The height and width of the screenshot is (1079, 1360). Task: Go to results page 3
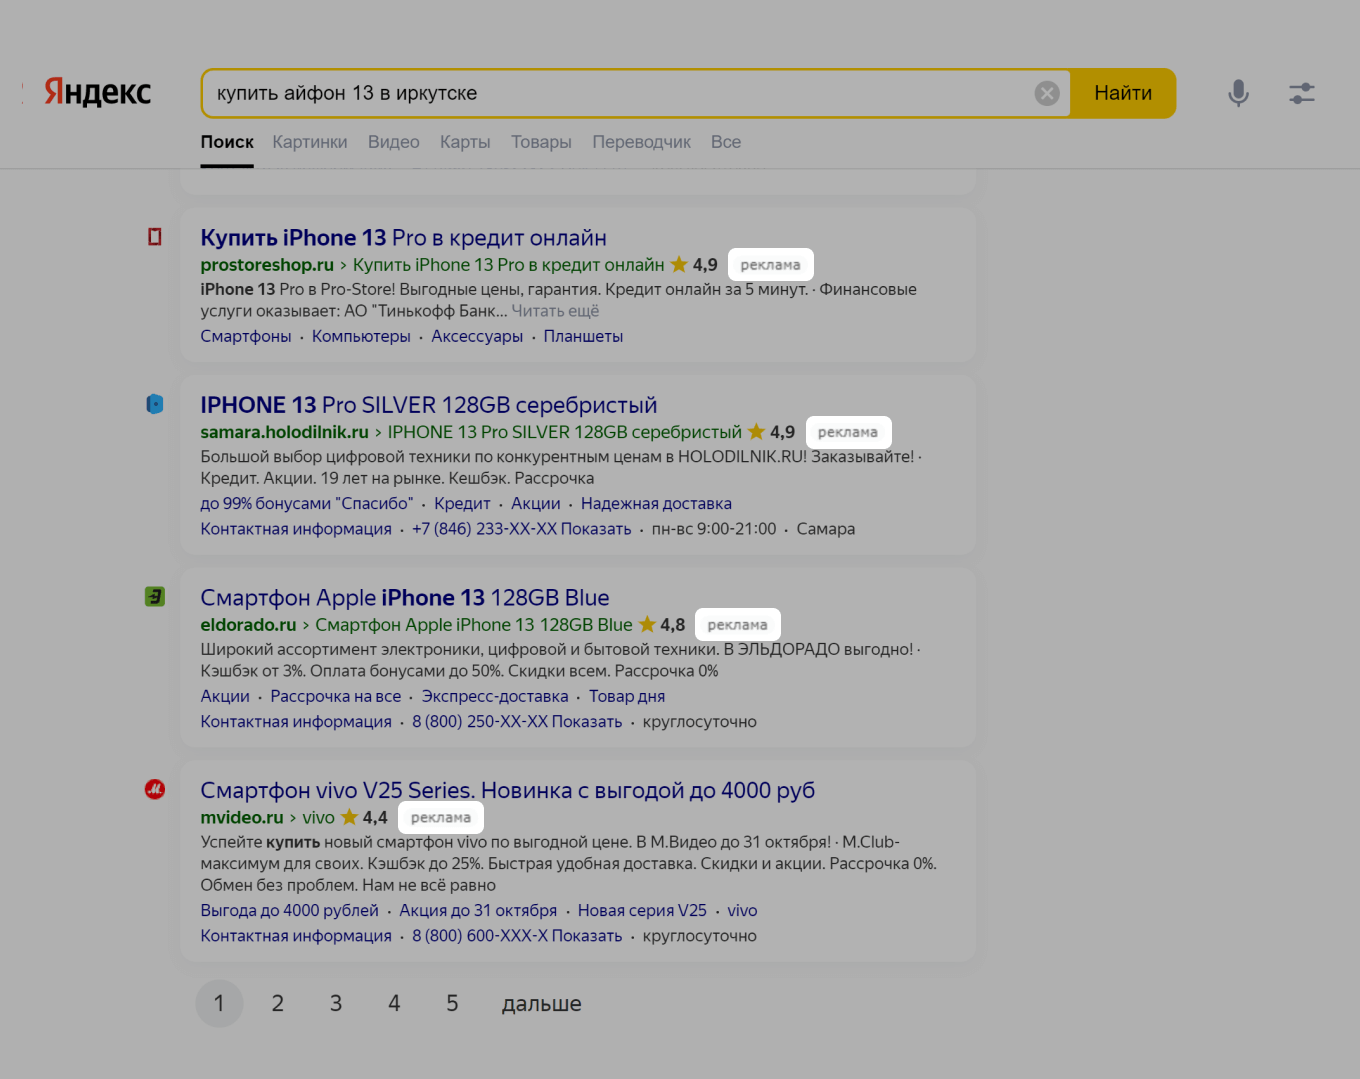point(336,1003)
